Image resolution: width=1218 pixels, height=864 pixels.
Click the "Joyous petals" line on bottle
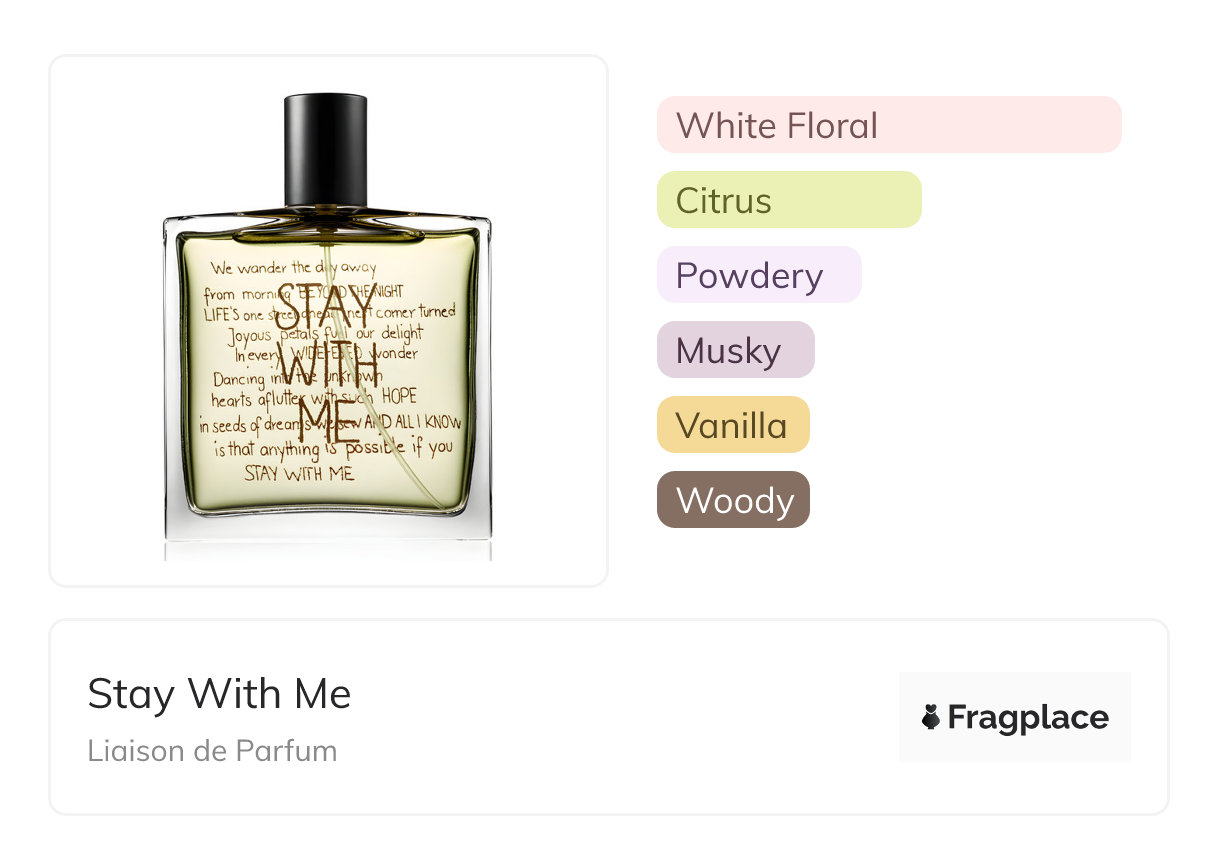coord(325,333)
